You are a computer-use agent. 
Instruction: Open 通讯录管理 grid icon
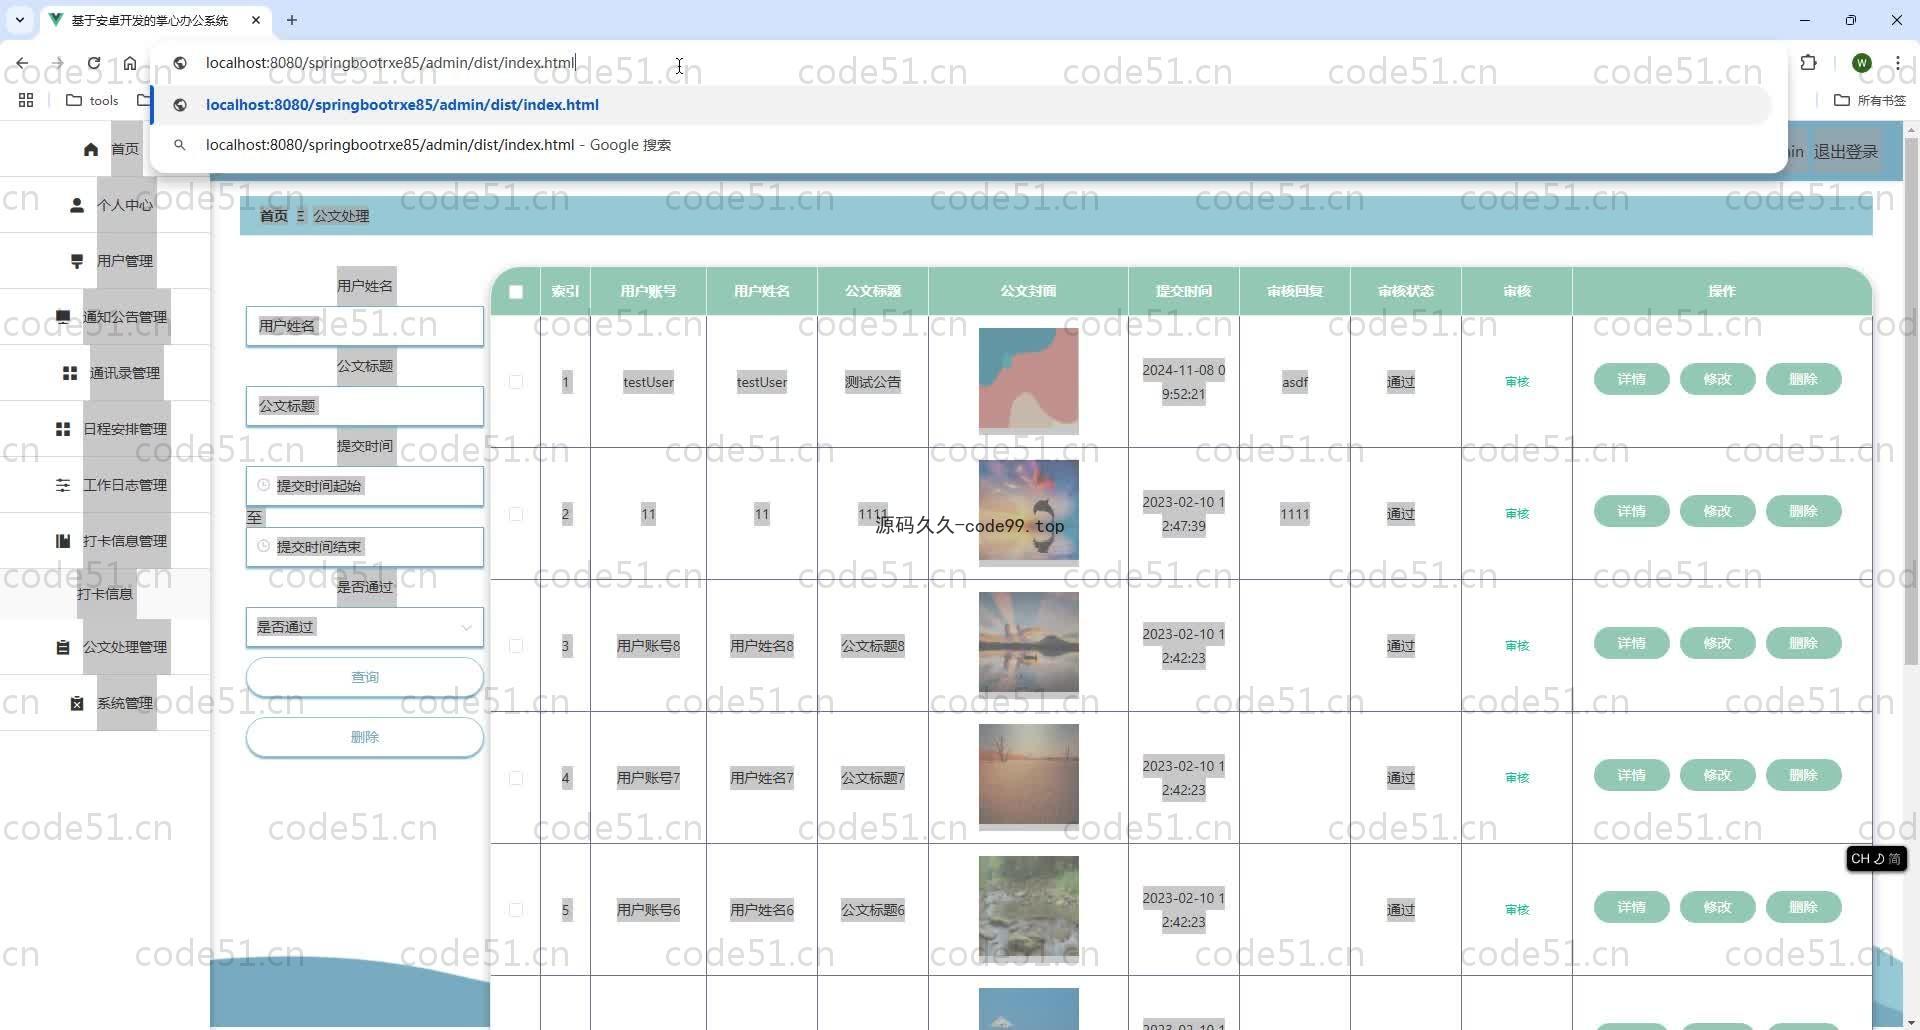pyautogui.click(x=70, y=373)
